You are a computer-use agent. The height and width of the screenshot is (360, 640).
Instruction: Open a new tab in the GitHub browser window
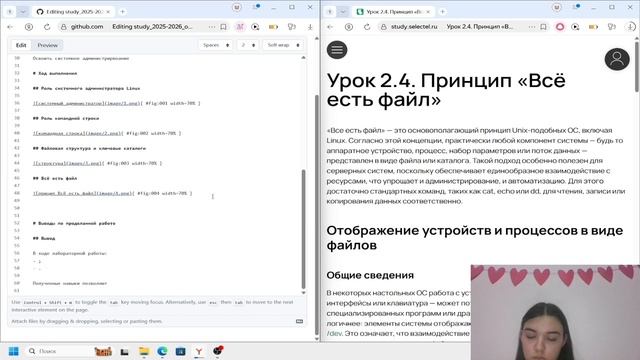122,12
